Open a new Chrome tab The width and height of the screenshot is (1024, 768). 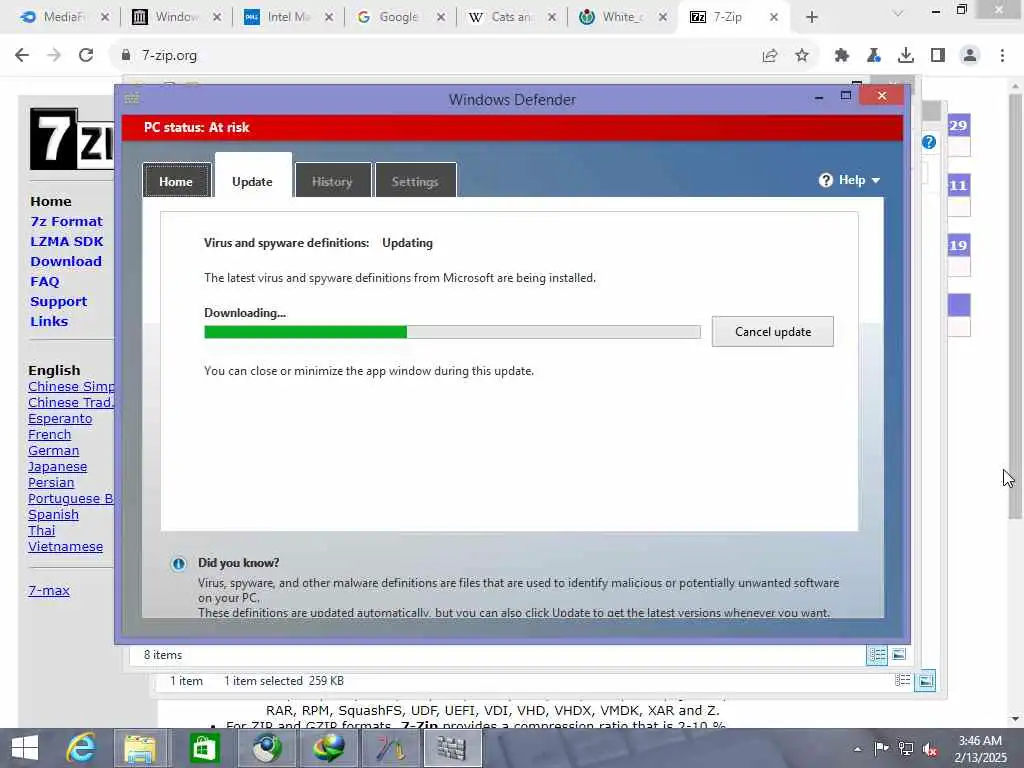(812, 17)
